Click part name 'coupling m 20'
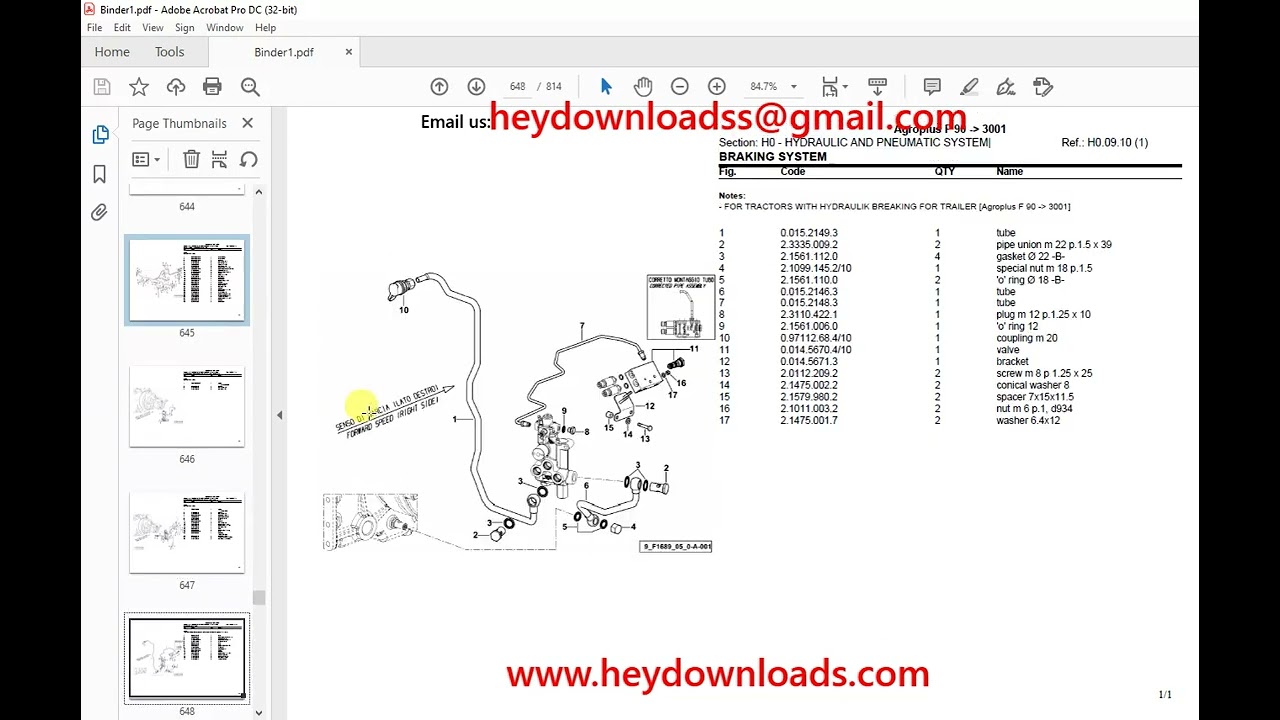This screenshot has width=1280, height=720. tap(1026, 338)
